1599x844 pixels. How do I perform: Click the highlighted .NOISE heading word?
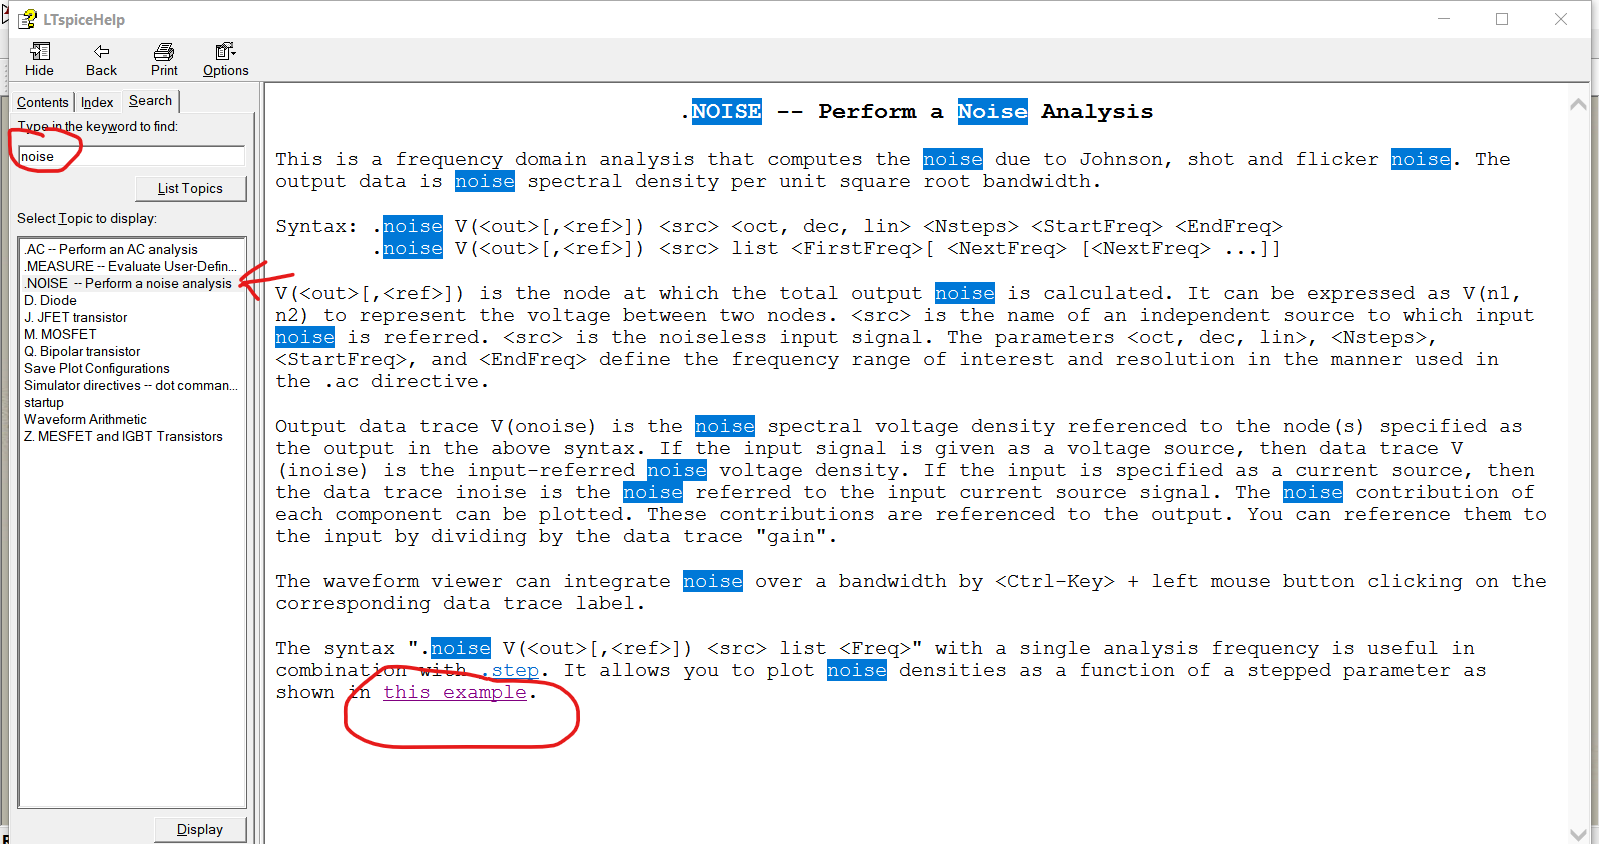point(726,111)
